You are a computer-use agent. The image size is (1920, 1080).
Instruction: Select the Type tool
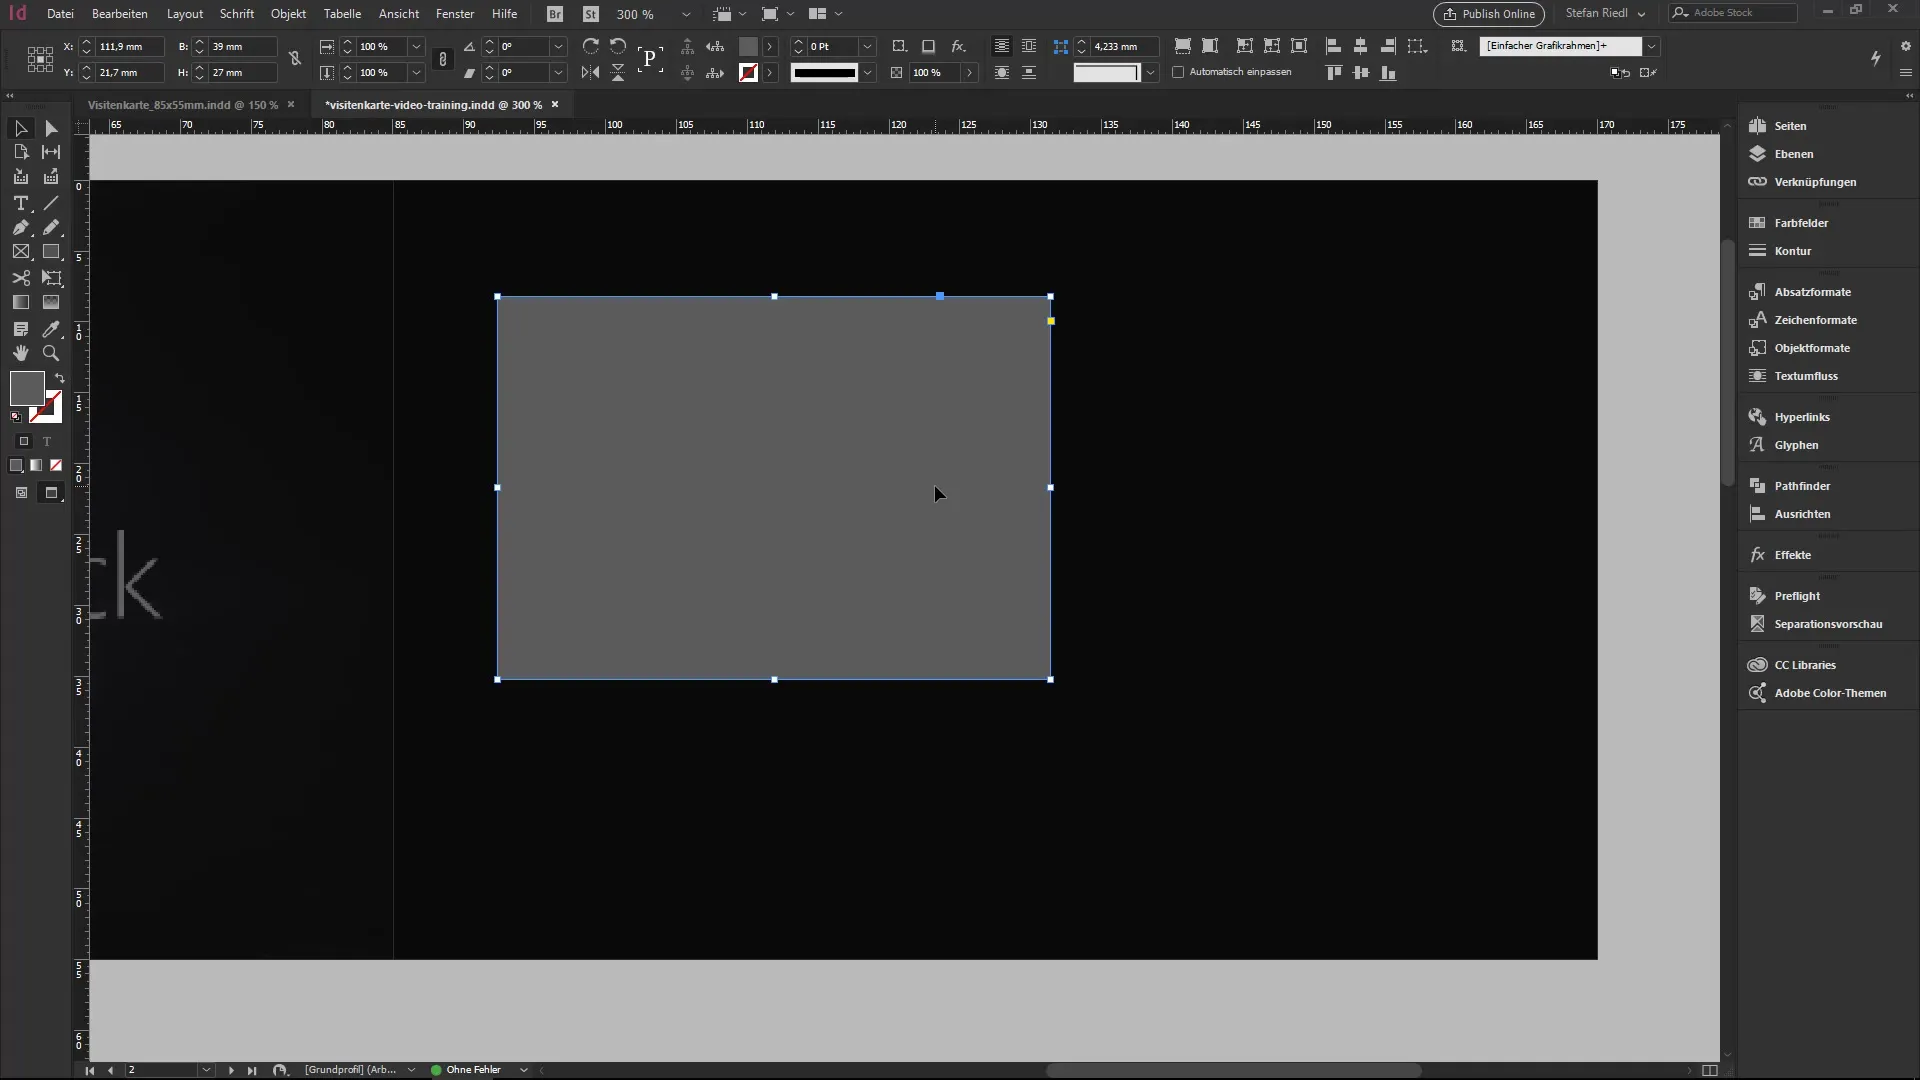[x=21, y=203]
